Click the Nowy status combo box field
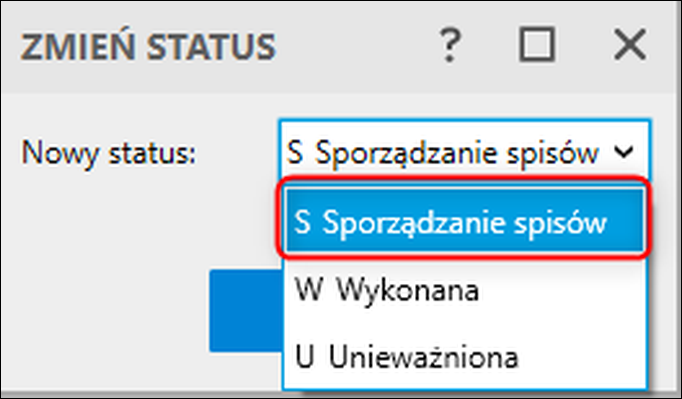 click(x=465, y=152)
